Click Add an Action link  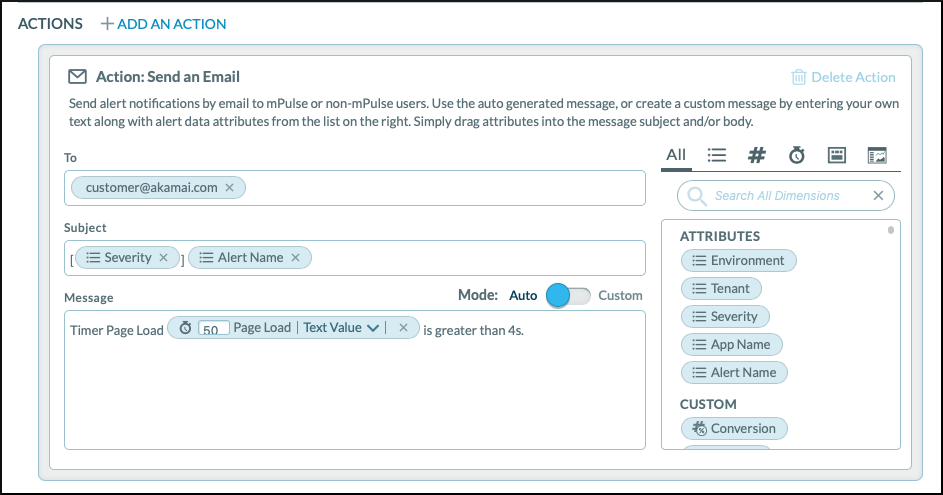(164, 23)
